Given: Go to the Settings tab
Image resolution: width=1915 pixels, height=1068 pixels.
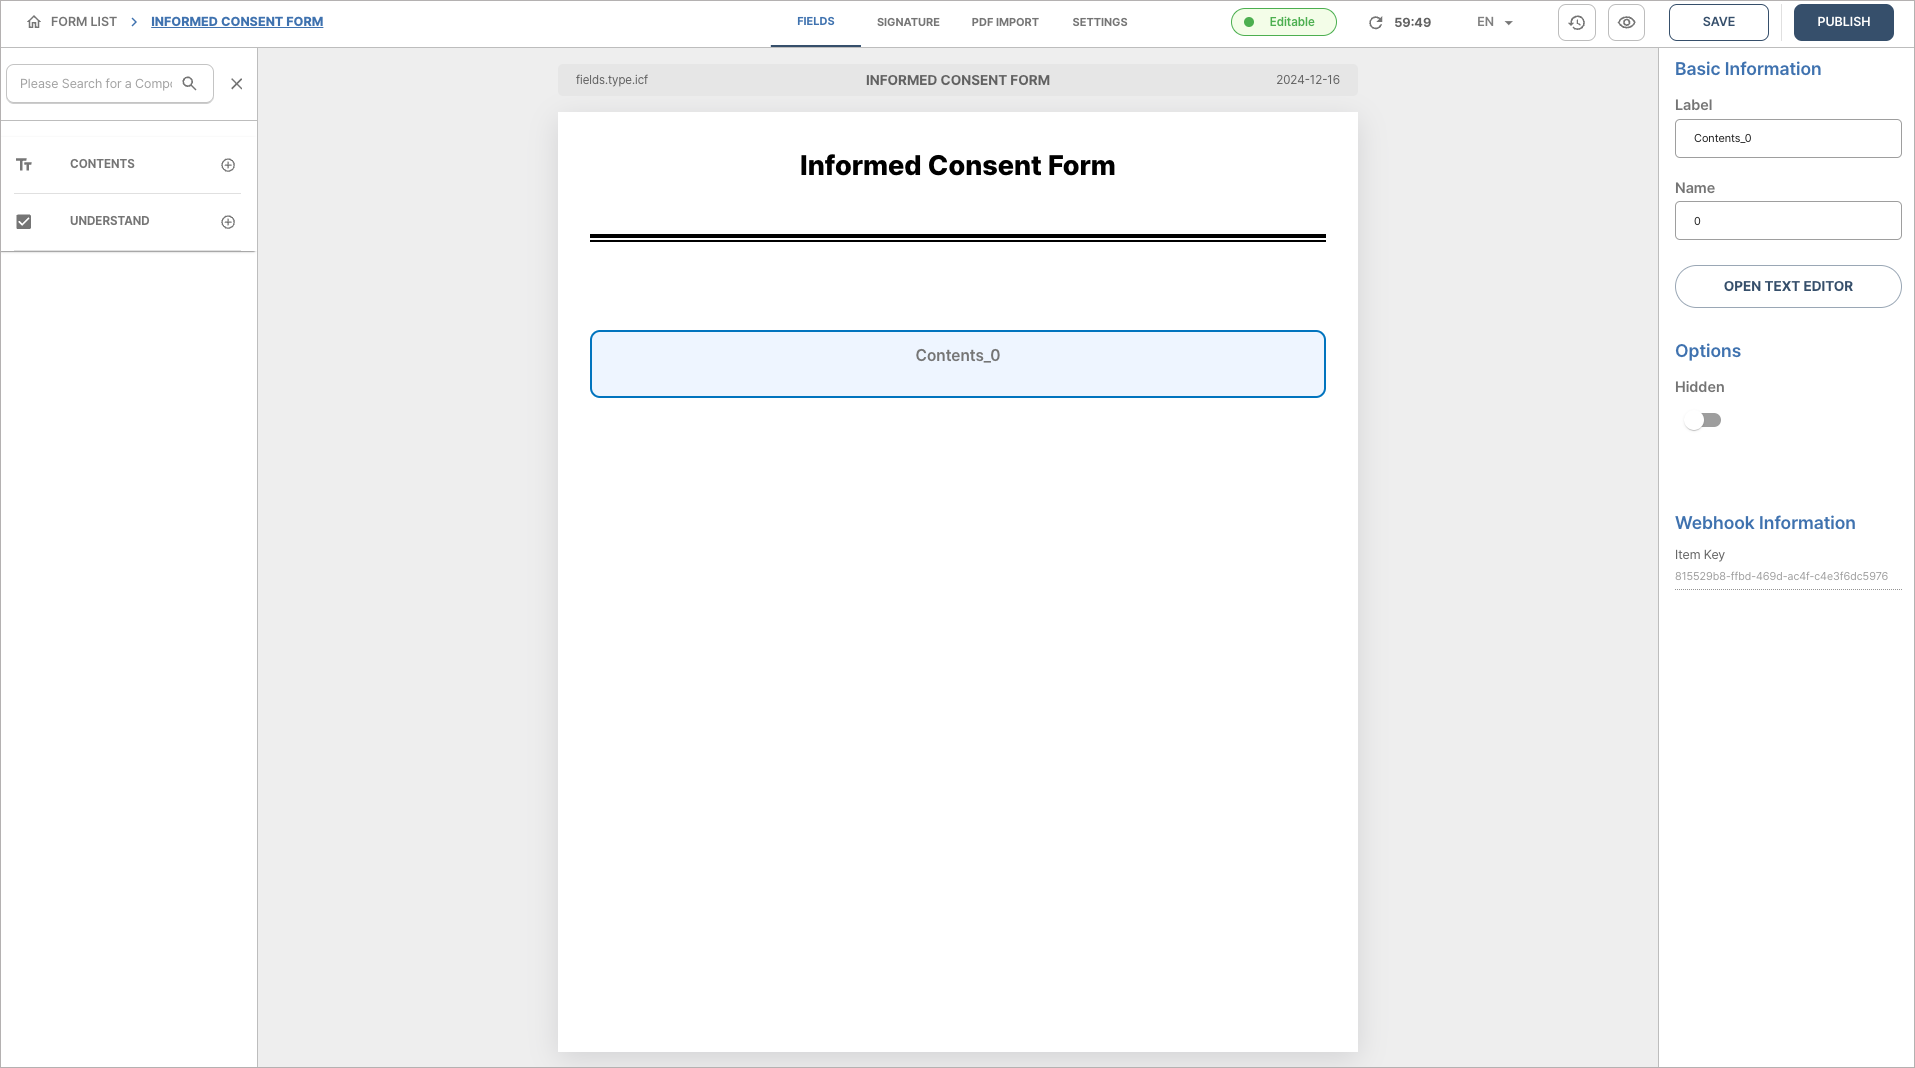Looking at the screenshot, I should click(x=1099, y=22).
